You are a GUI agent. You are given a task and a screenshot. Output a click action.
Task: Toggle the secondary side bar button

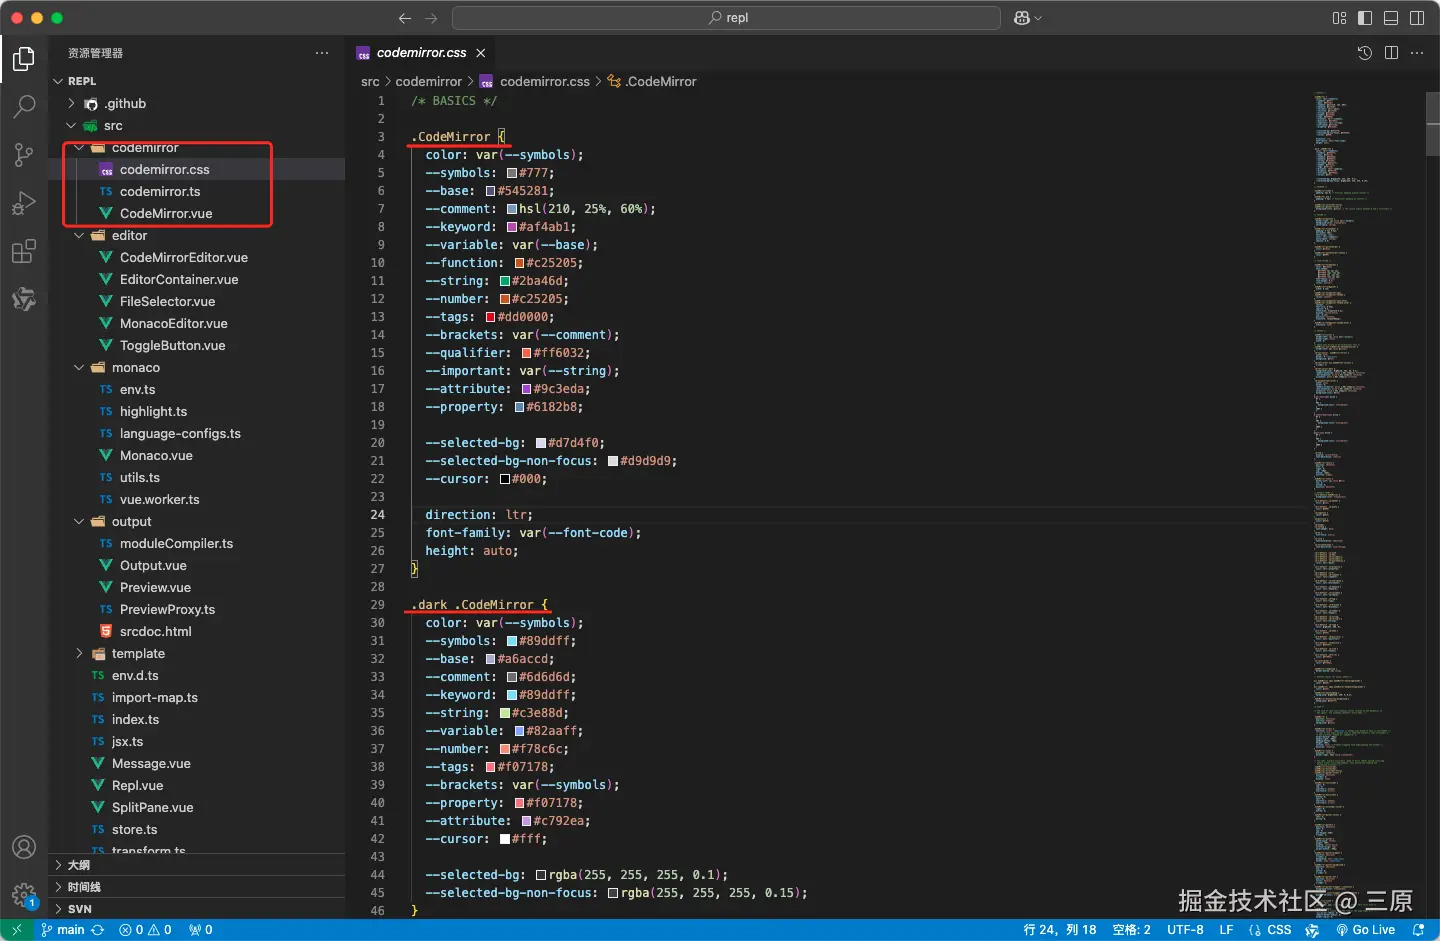pos(1417,18)
